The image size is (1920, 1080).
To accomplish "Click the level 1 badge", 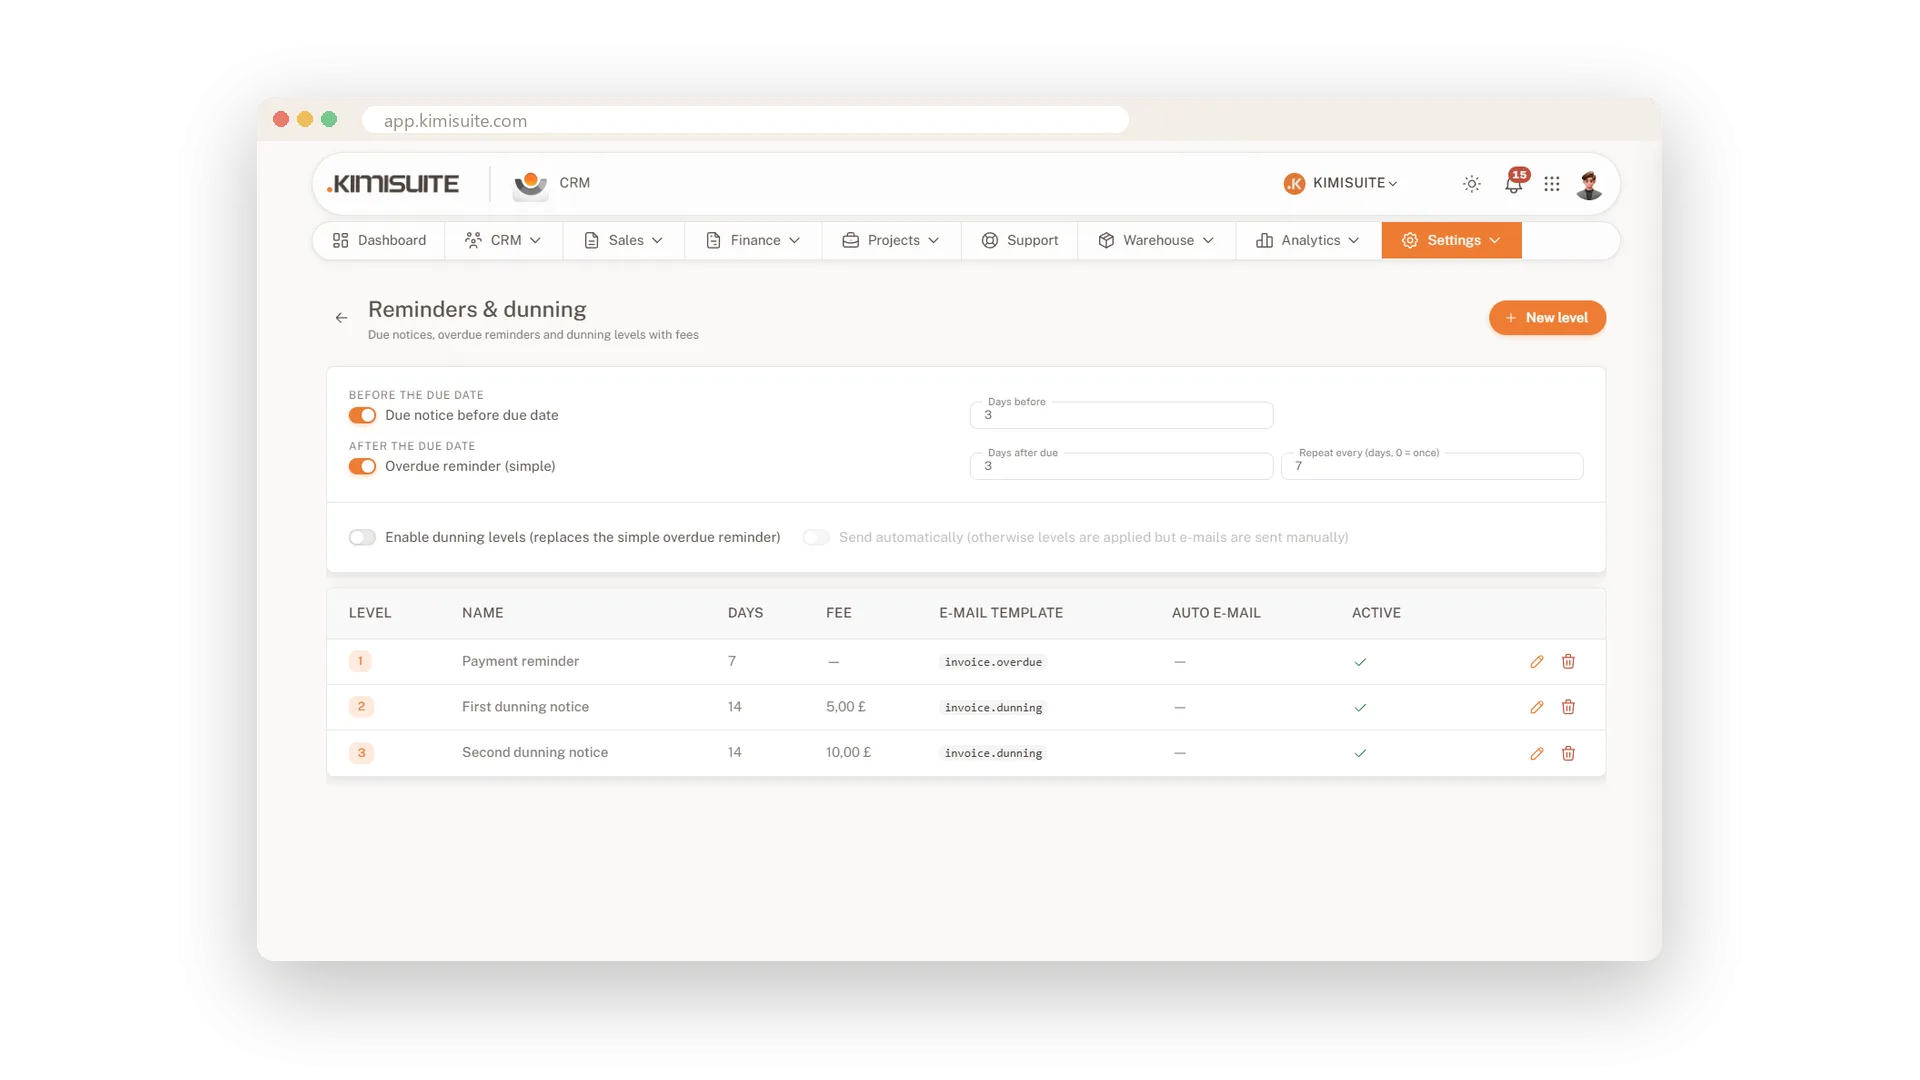I will click(361, 661).
